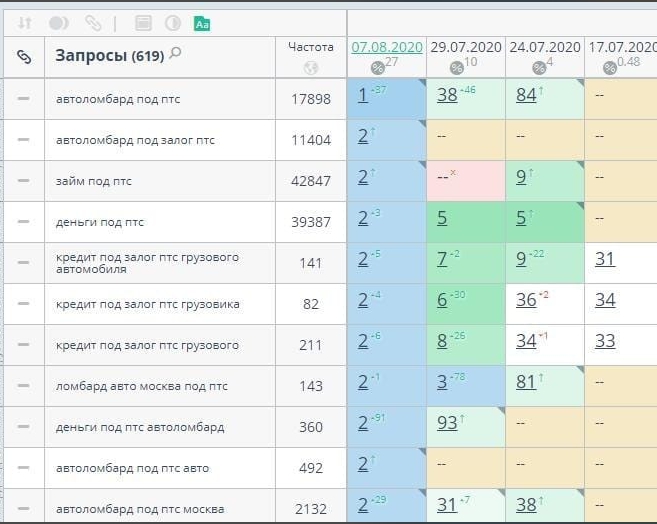Viewport: 657px width, 524px height.
Task: Click the half-circle contrast icon in toolbar
Action: pyautogui.click(x=172, y=23)
